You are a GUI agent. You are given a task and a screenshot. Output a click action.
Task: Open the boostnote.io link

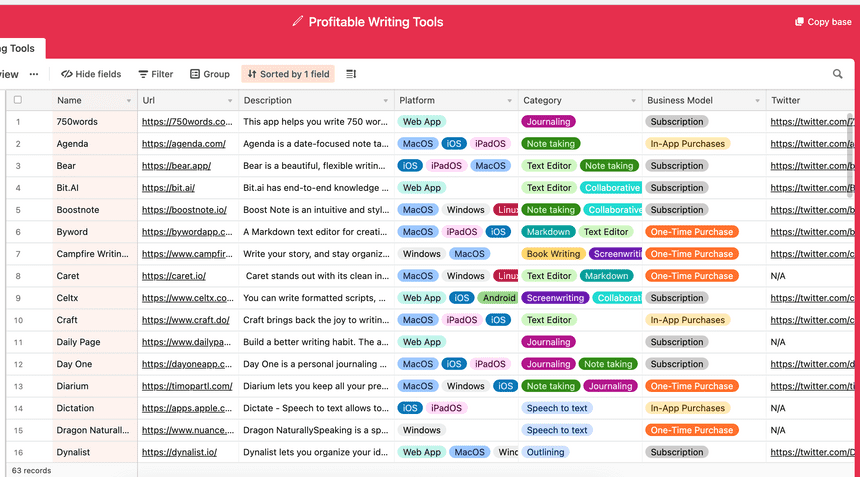[x=184, y=209]
